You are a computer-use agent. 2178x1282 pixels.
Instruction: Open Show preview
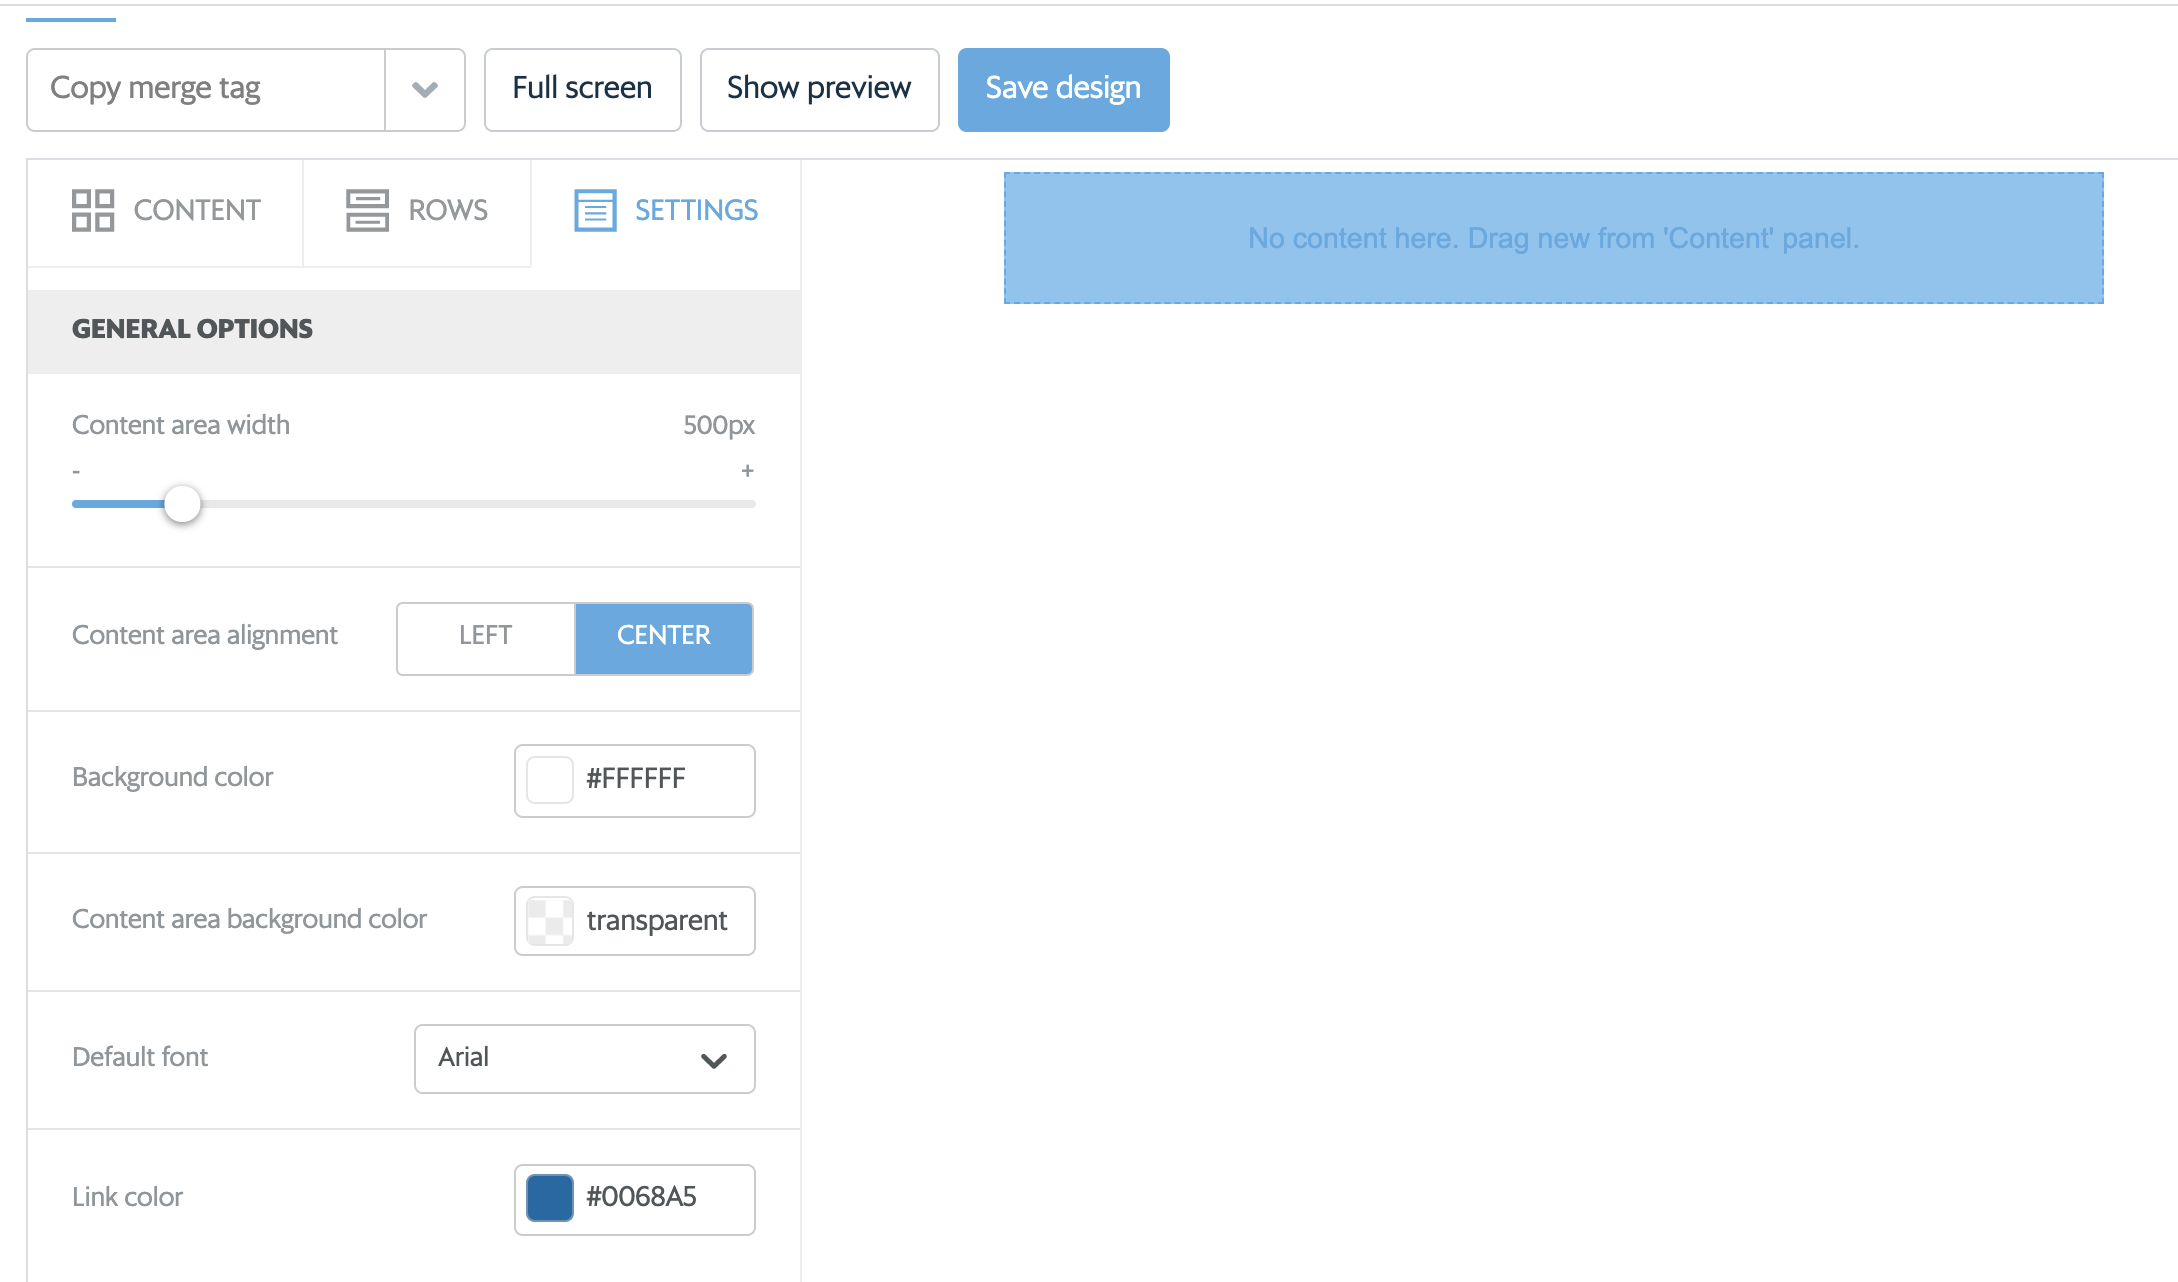(x=818, y=89)
